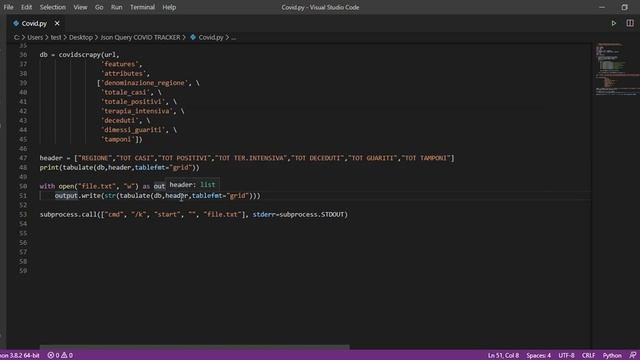Click the minimap code overview
The width and height of the screenshot is (640, 360).
pyautogui.click(x=616, y=69)
